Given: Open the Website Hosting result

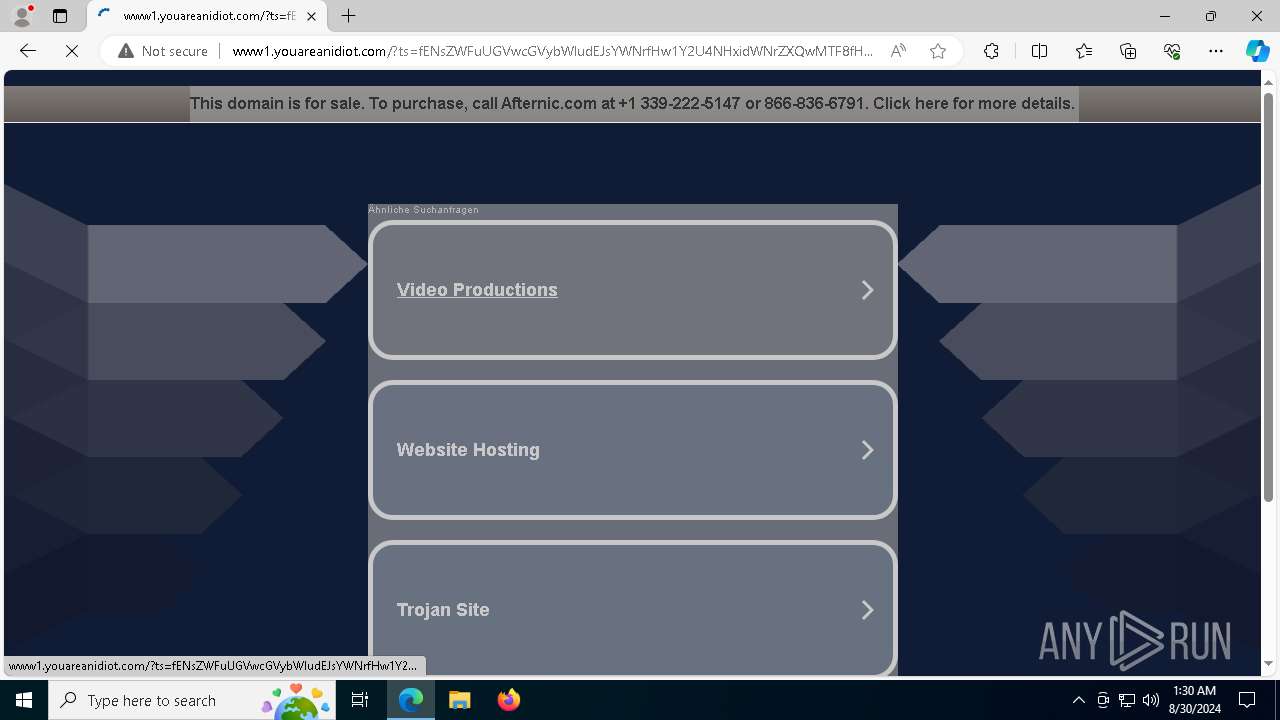Looking at the screenshot, I should (x=632, y=450).
